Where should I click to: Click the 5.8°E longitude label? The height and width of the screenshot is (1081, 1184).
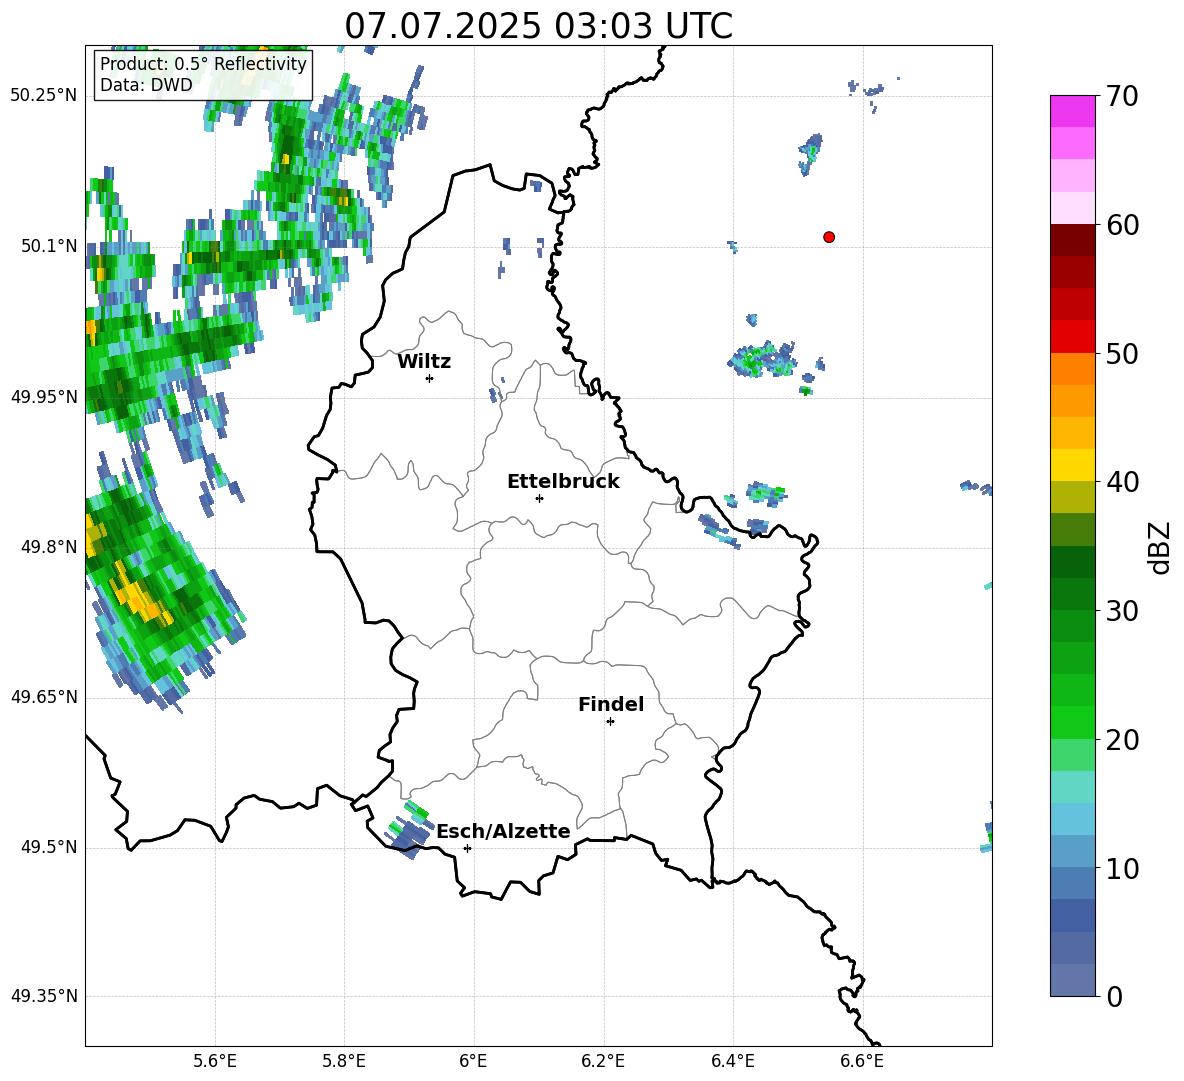click(x=344, y=1061)
